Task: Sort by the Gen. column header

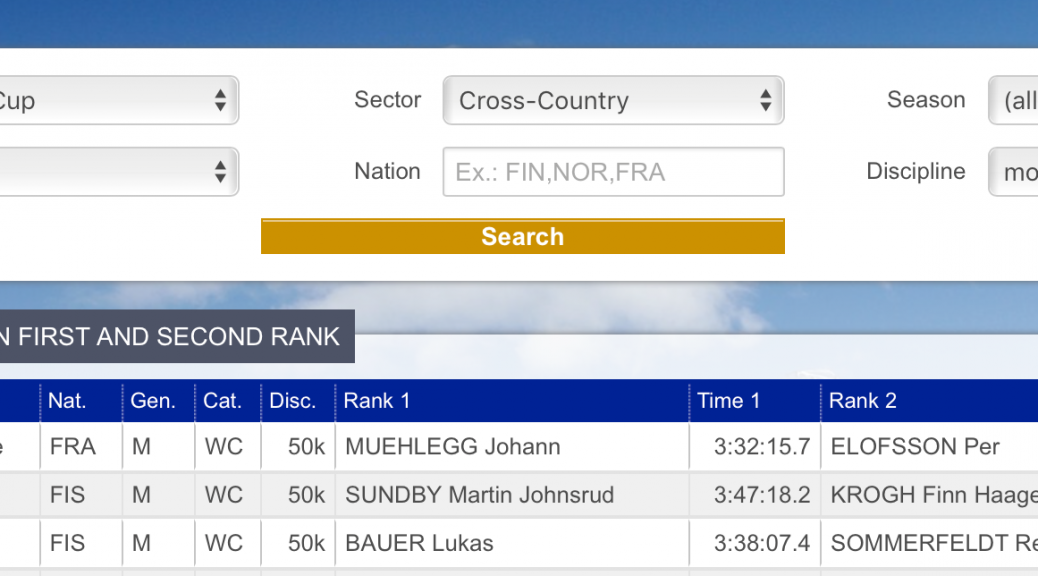Action: pos(153,401)
